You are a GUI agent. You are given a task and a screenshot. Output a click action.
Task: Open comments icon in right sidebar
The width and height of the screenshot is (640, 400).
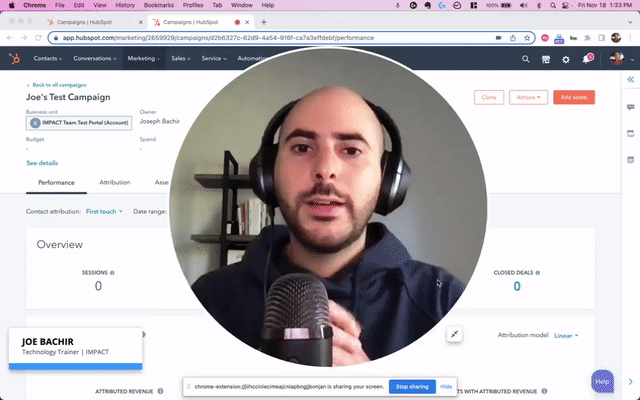tap(631, 107)
